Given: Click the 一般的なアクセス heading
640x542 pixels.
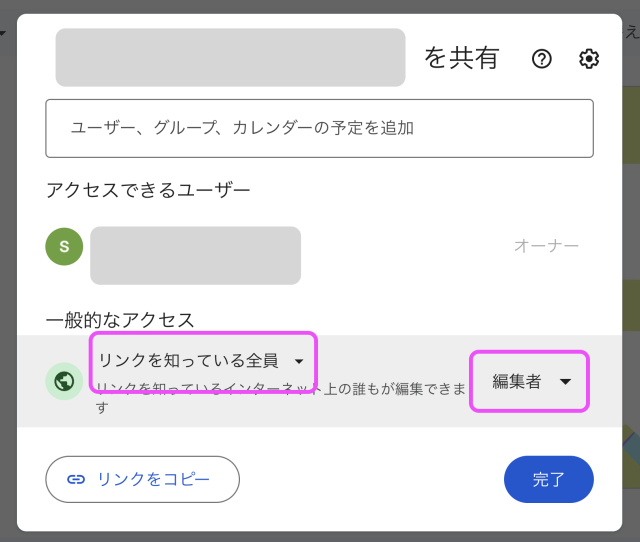Looking at the screenshot, I should [x=120, y=320].
